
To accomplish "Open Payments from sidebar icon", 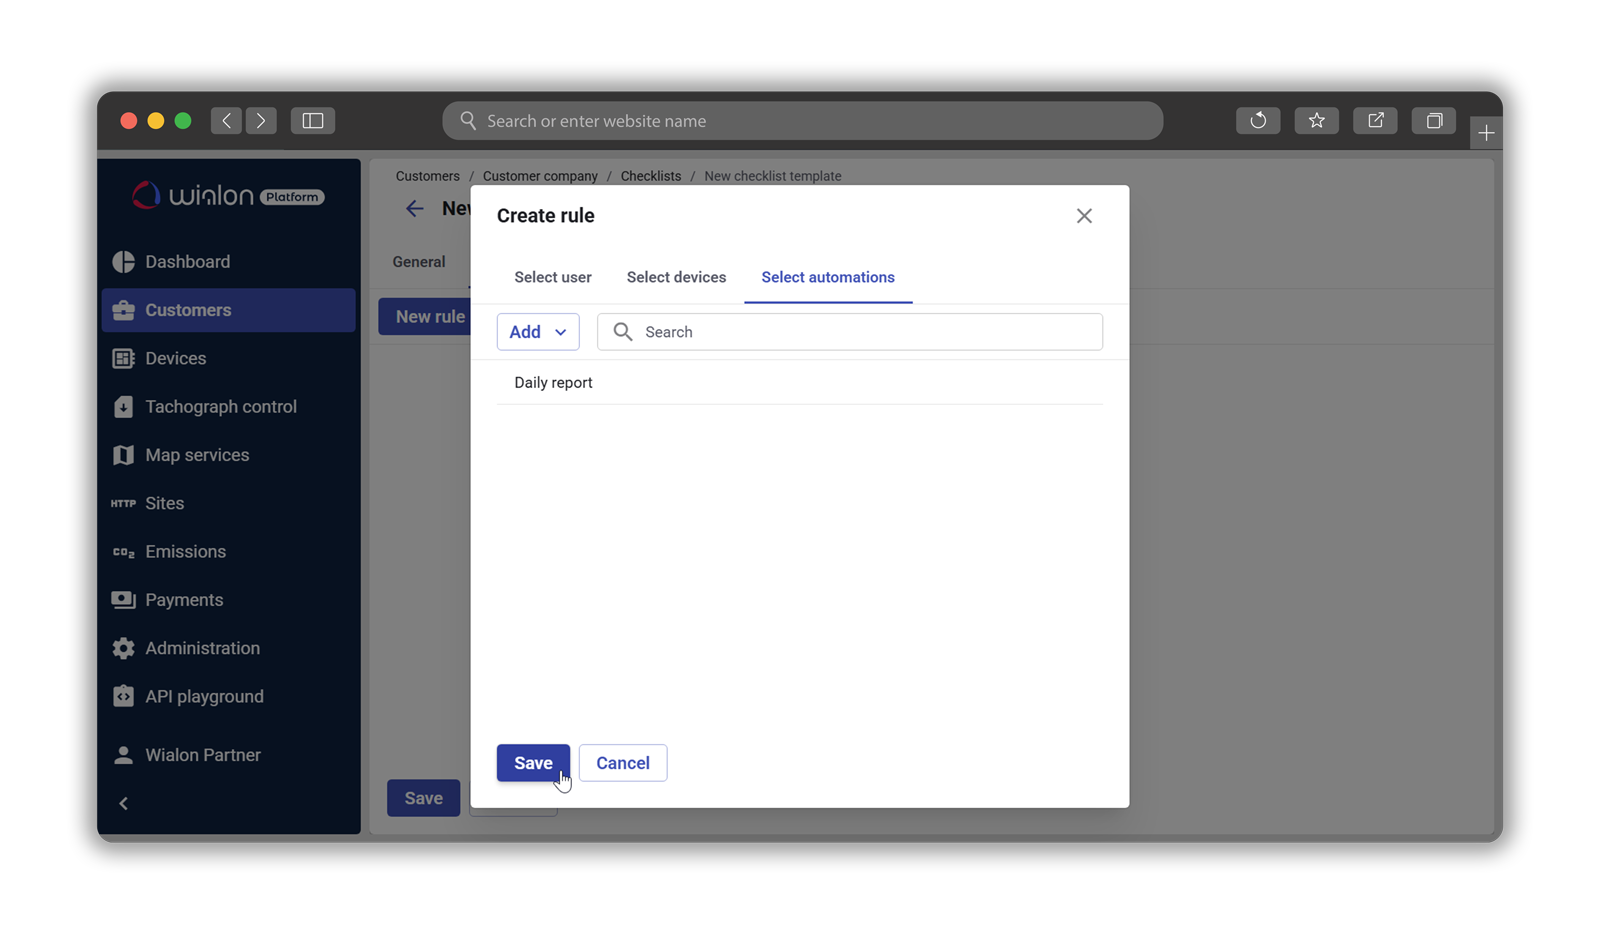I will pos(123,600).
